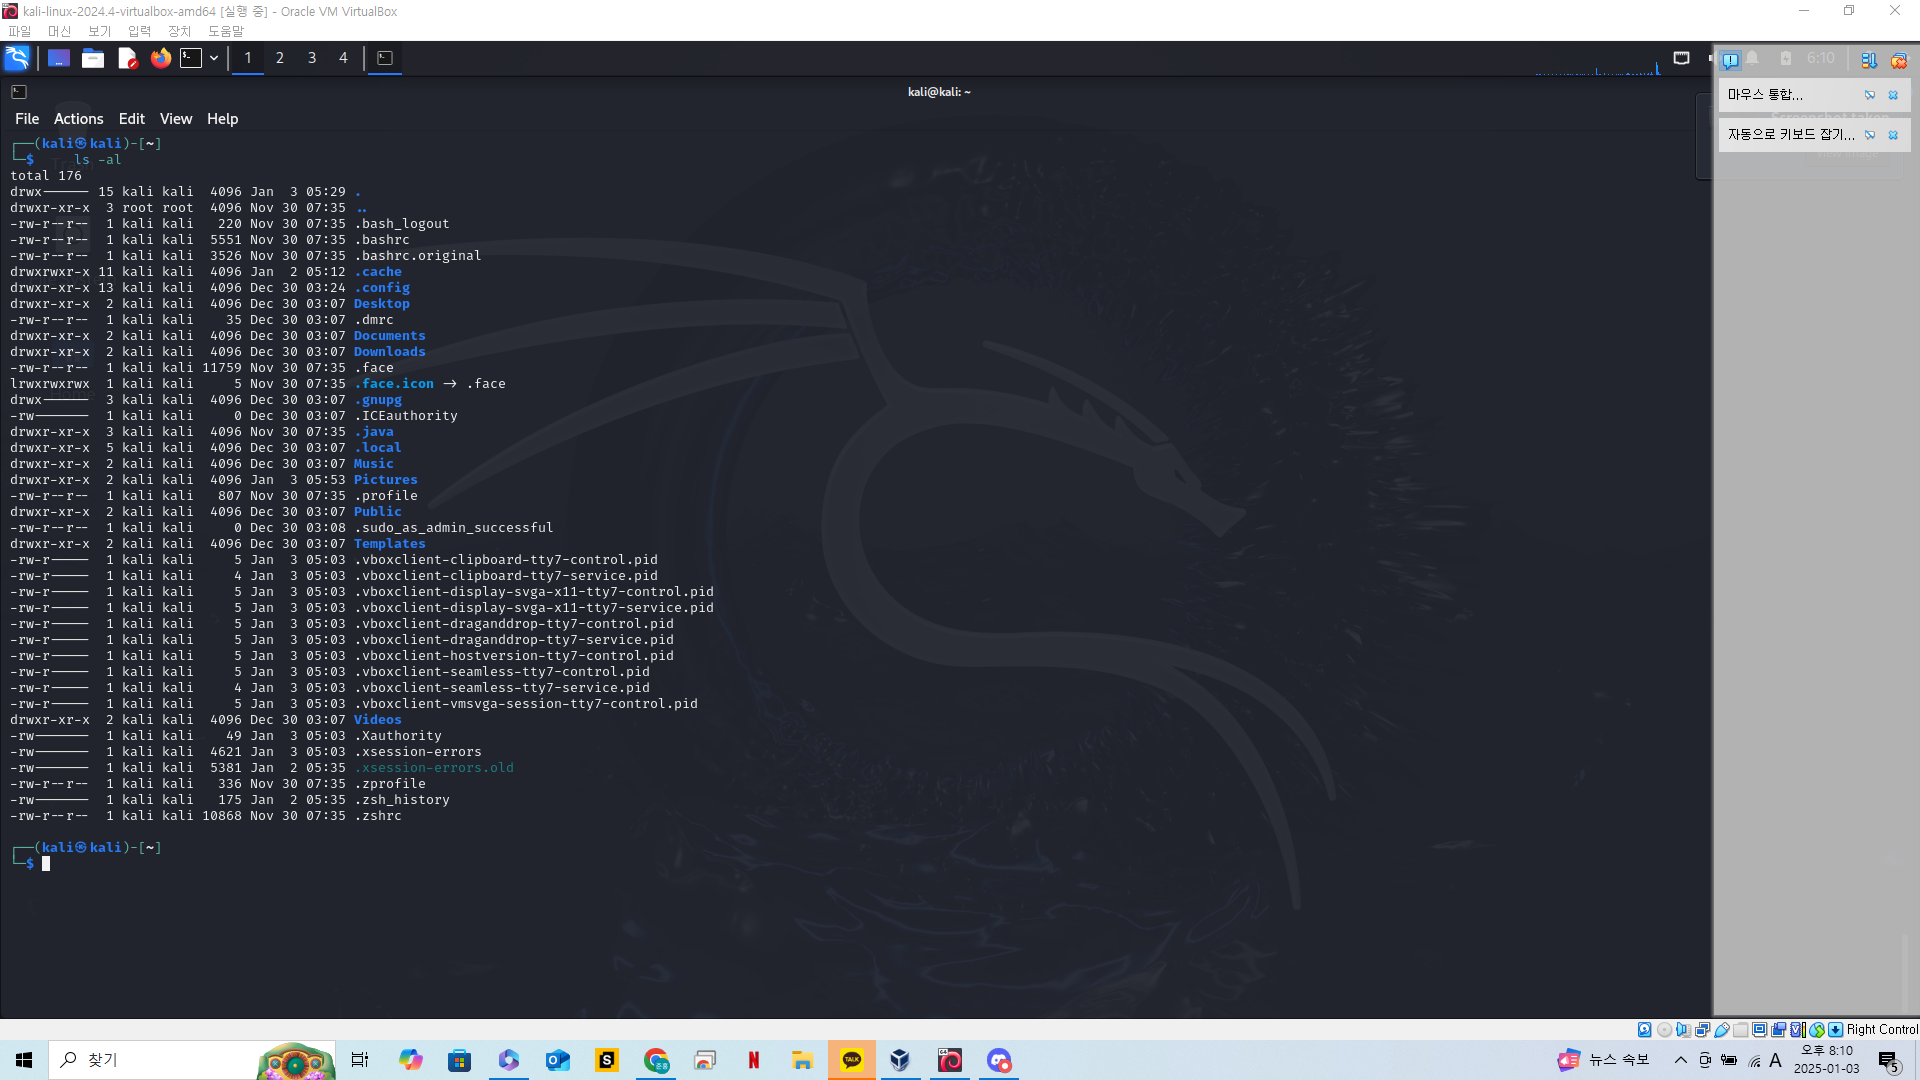
Task: Open terminal emulator from the panel
Action: [191, 58]
